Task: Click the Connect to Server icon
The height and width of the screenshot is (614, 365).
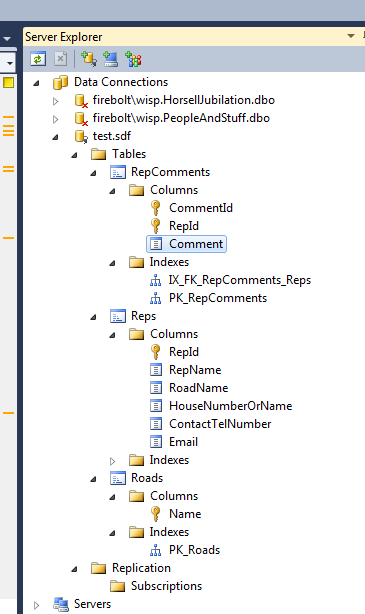Action: [110, 60]
